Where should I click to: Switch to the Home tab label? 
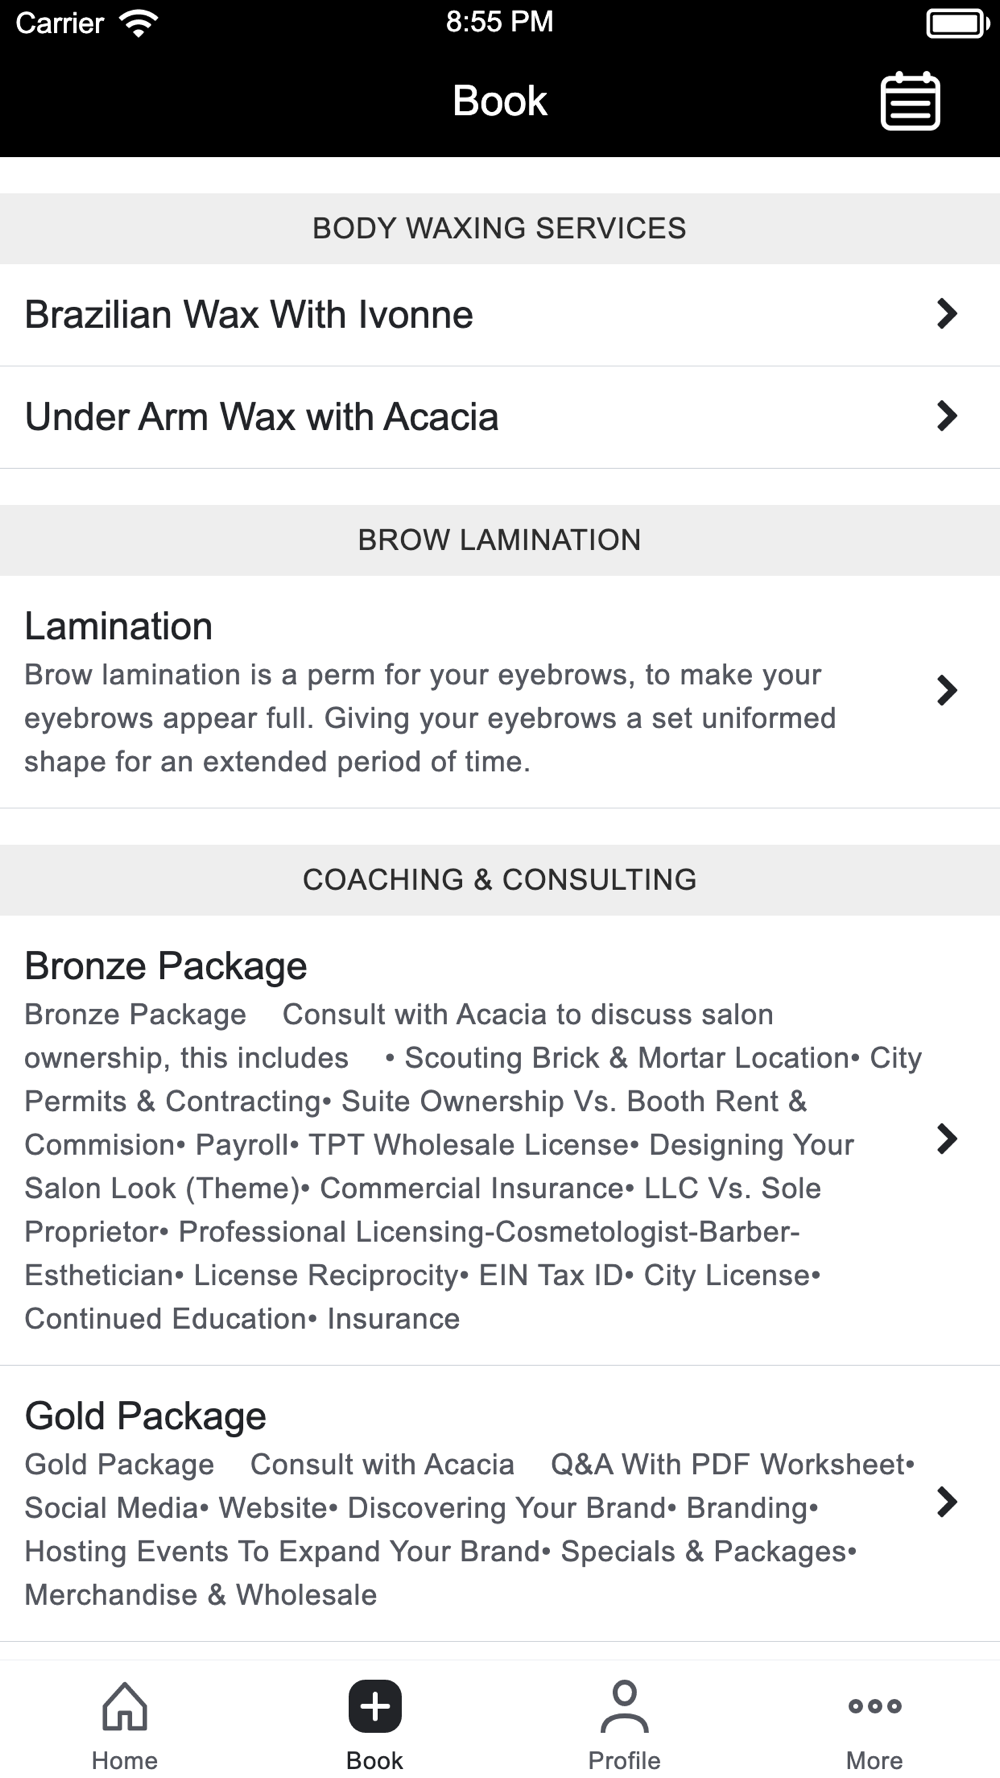tap(125, 1760)
